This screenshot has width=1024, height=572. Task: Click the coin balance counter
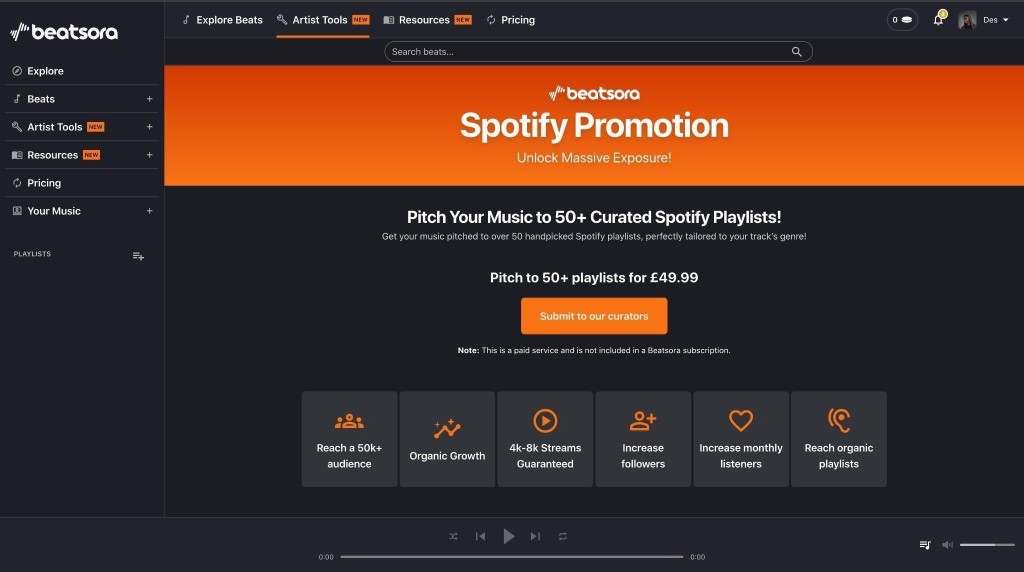[x=902, y=20]
